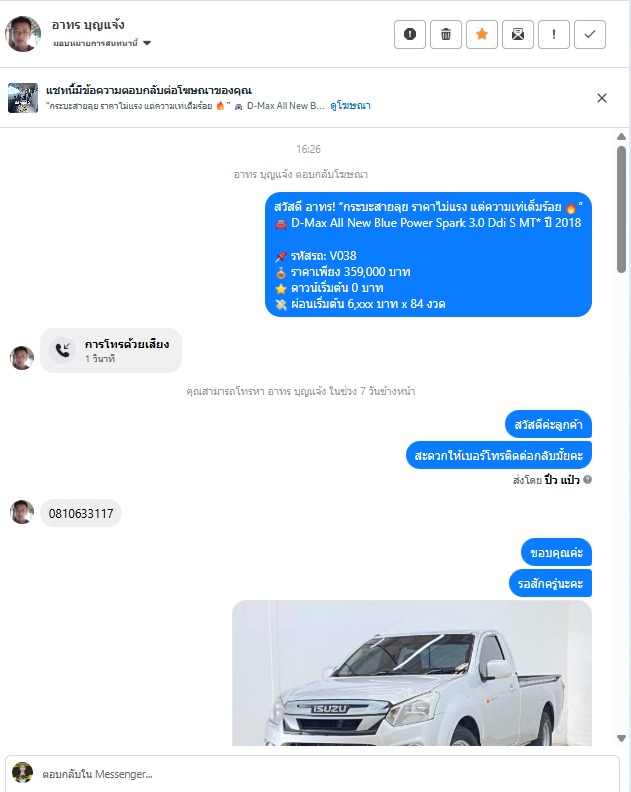Viewport: 631px width, 792px height.
Task: Flag priority with the exclamation mark icon
Action: click(554, 34)
